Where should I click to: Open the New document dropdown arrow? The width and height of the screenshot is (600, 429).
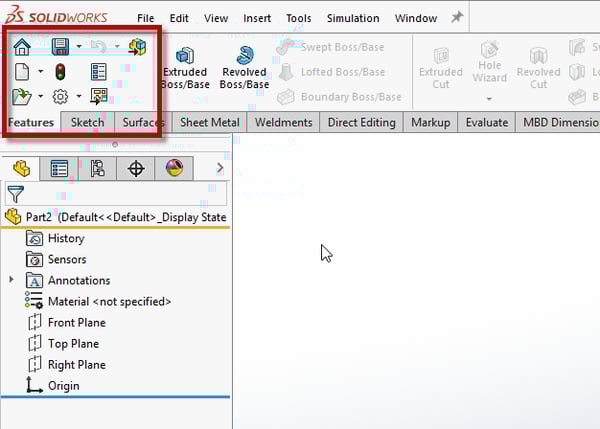(x=41, y=72)
